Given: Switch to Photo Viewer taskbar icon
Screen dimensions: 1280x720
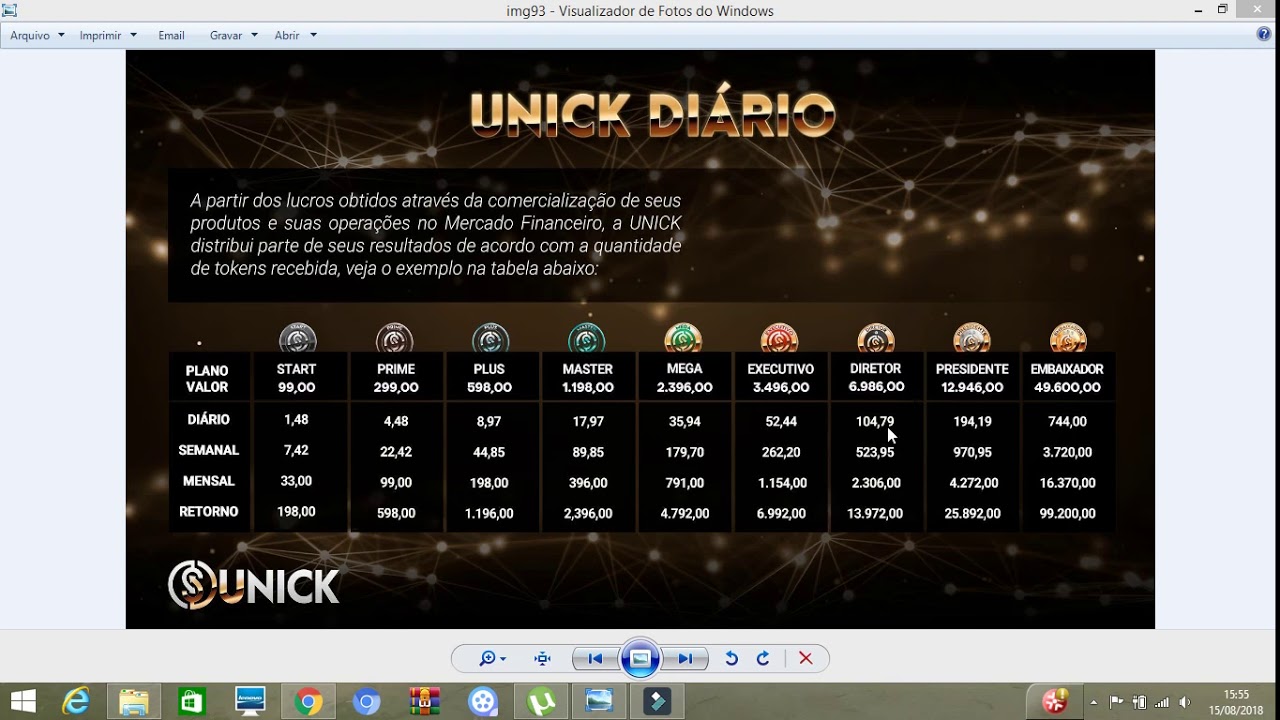Looking at the screenshot, I should (x=599, y=701).
